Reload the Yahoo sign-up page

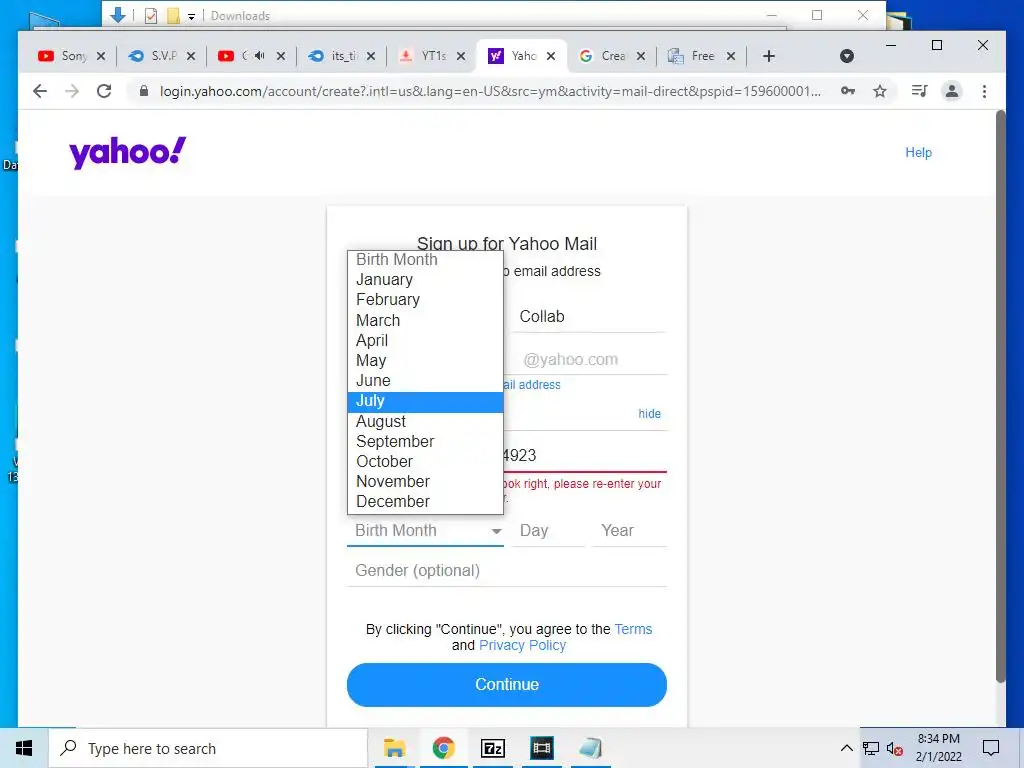[104, 91]
